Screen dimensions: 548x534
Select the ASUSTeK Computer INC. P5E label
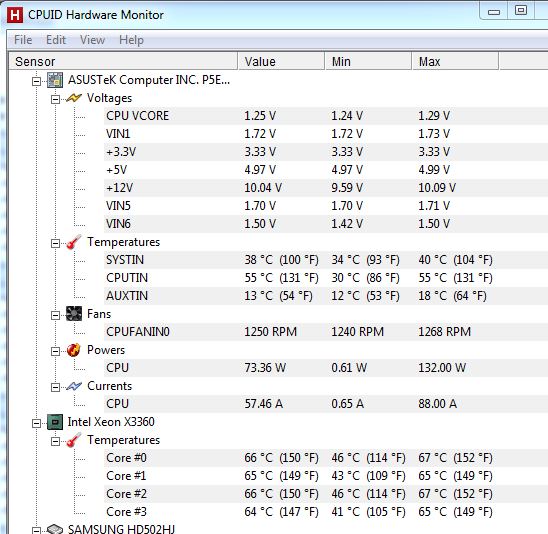149,80
